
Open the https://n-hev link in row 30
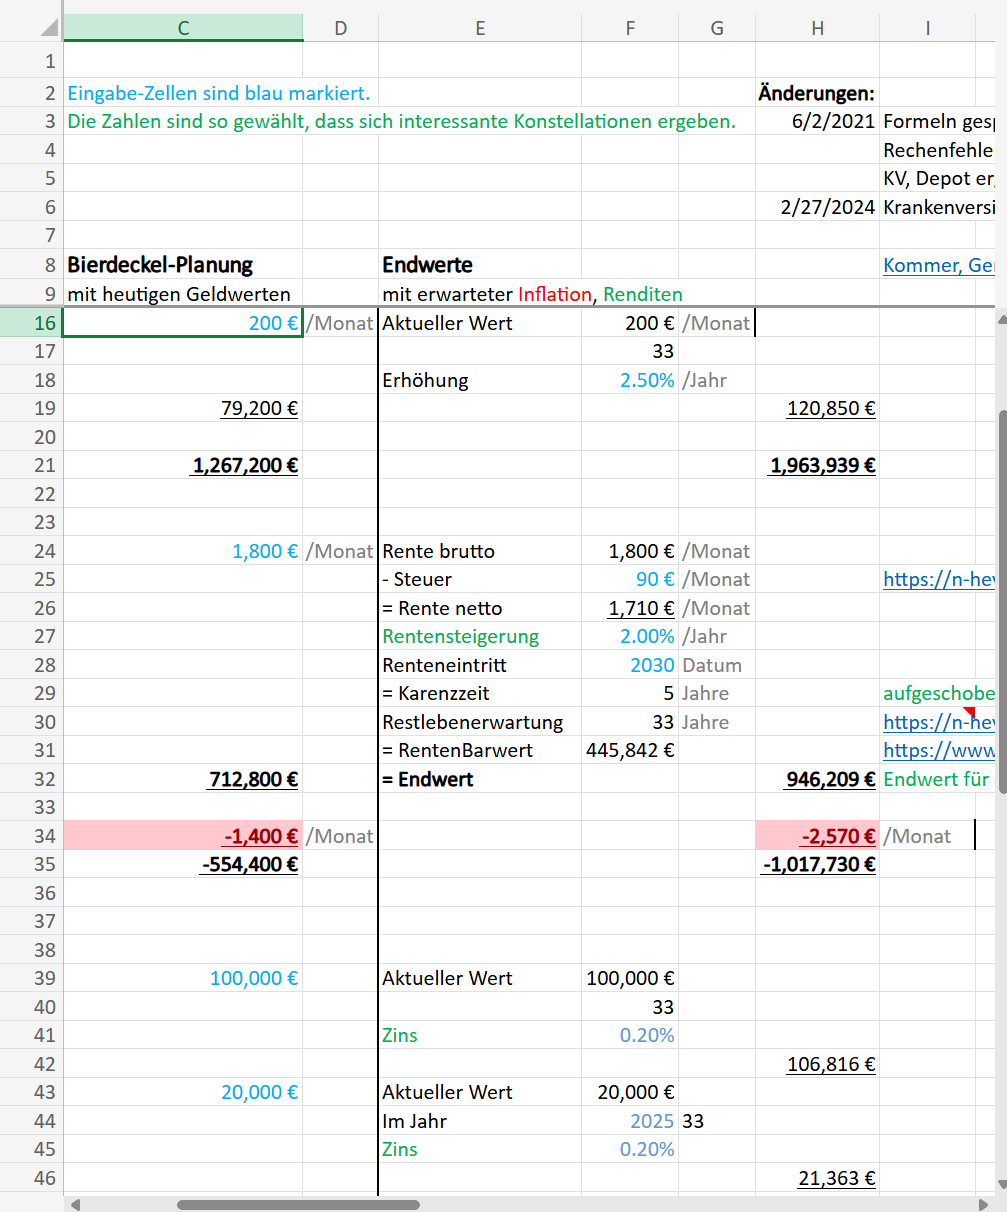coord(940,722)
